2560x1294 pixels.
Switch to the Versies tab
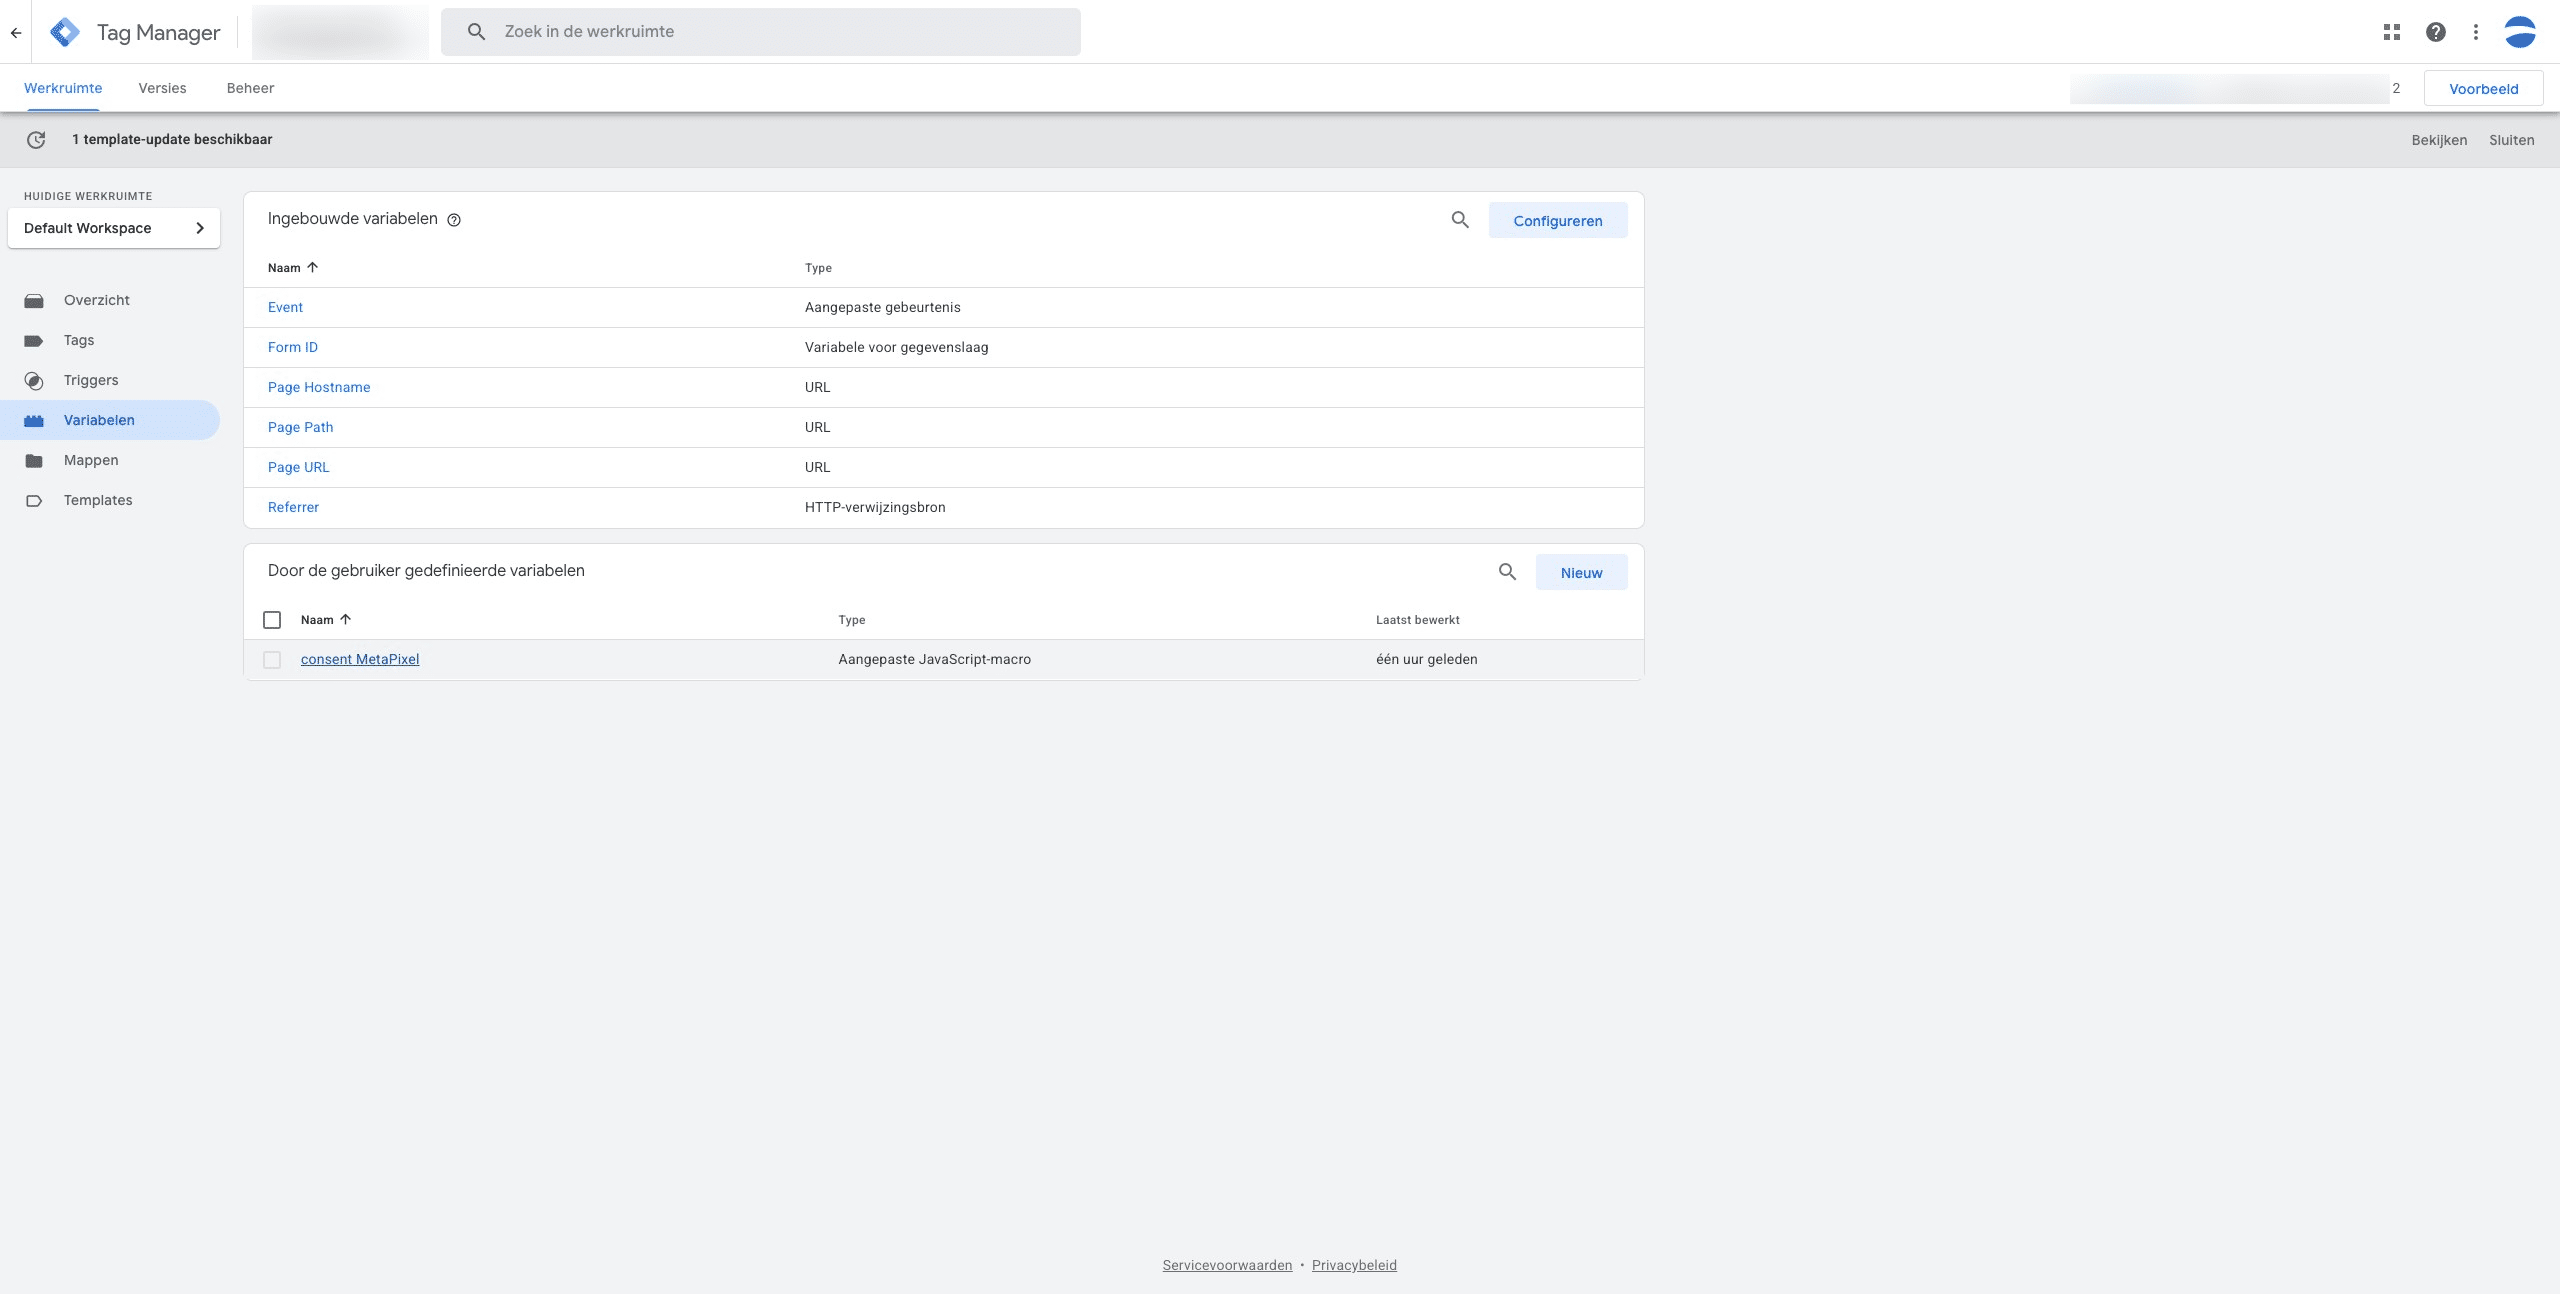click(x=161, y=88)
